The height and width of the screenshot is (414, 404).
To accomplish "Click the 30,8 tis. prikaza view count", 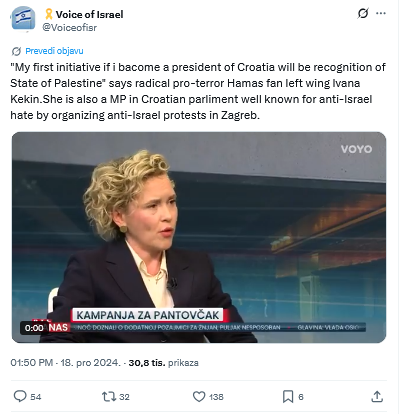I will [163, 362].
